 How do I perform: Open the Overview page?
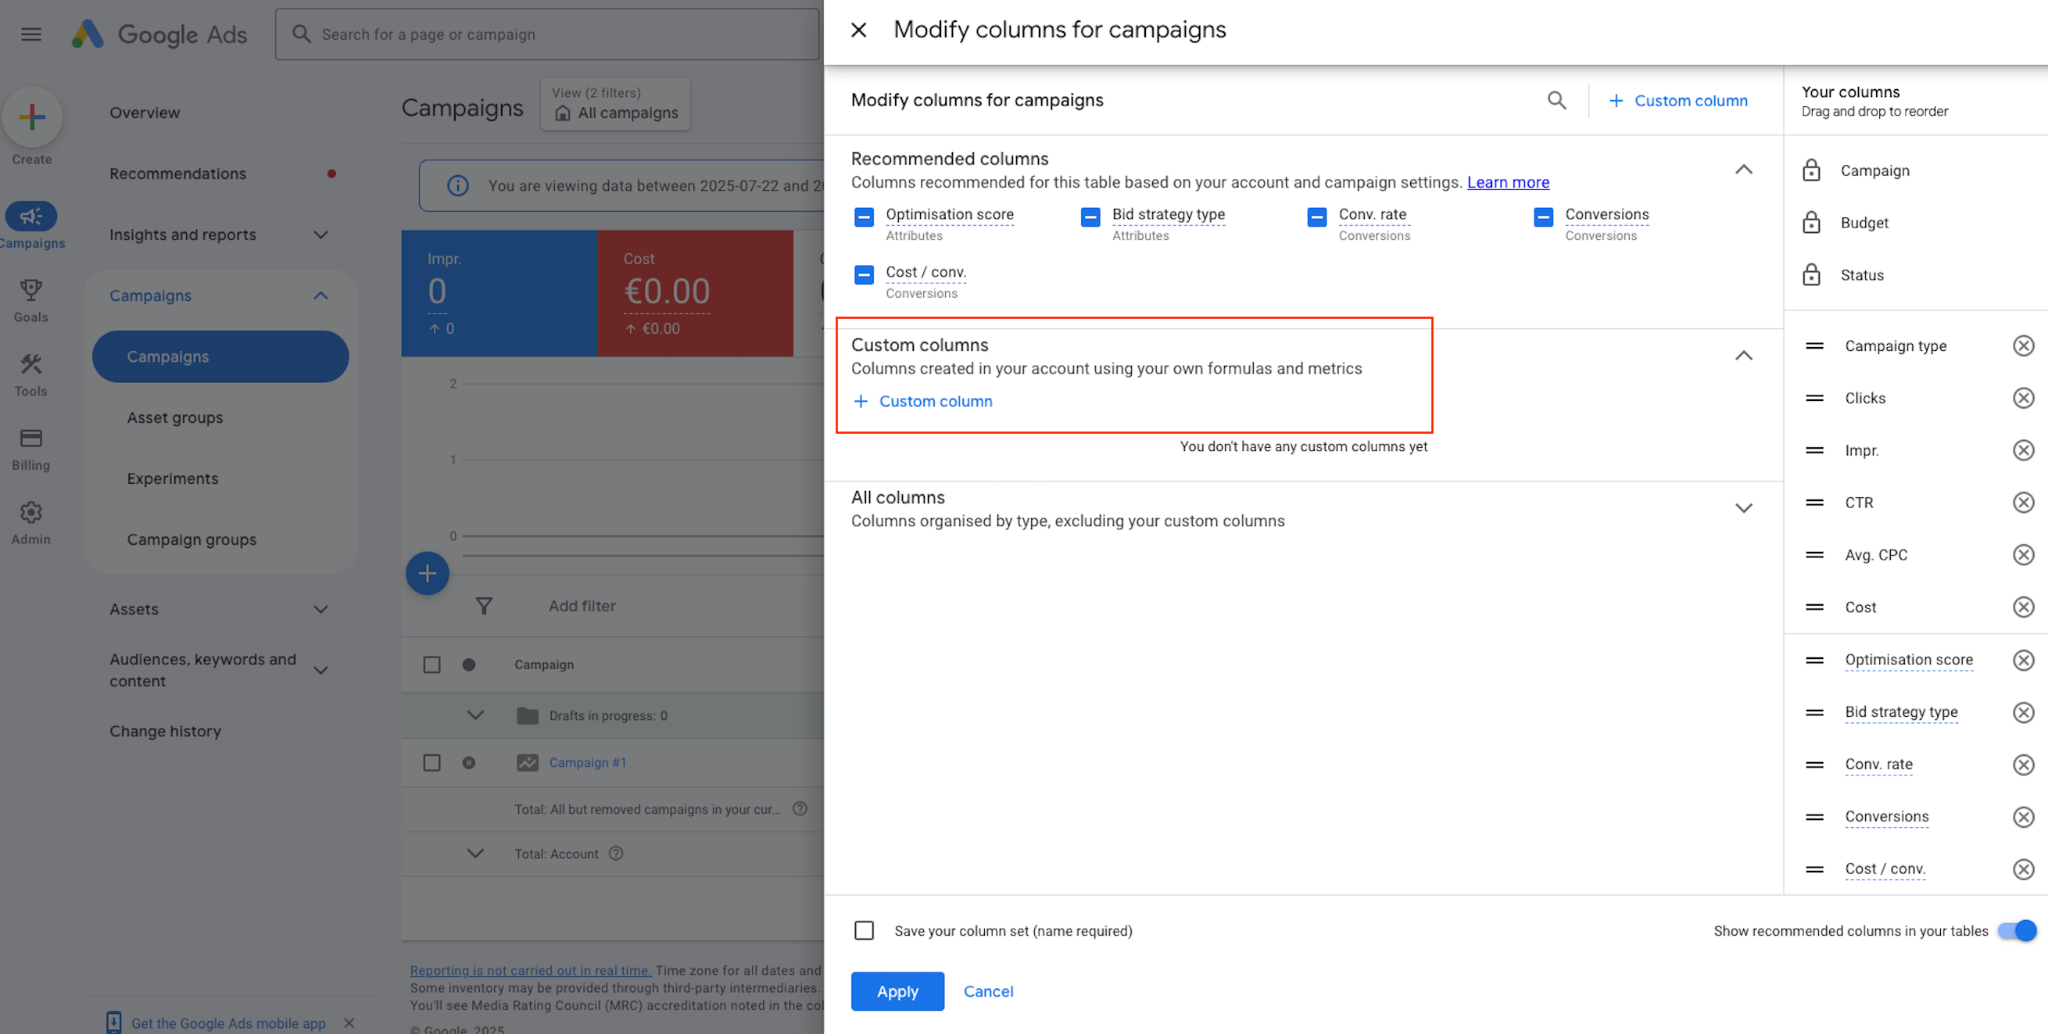(x=145, y=113)
